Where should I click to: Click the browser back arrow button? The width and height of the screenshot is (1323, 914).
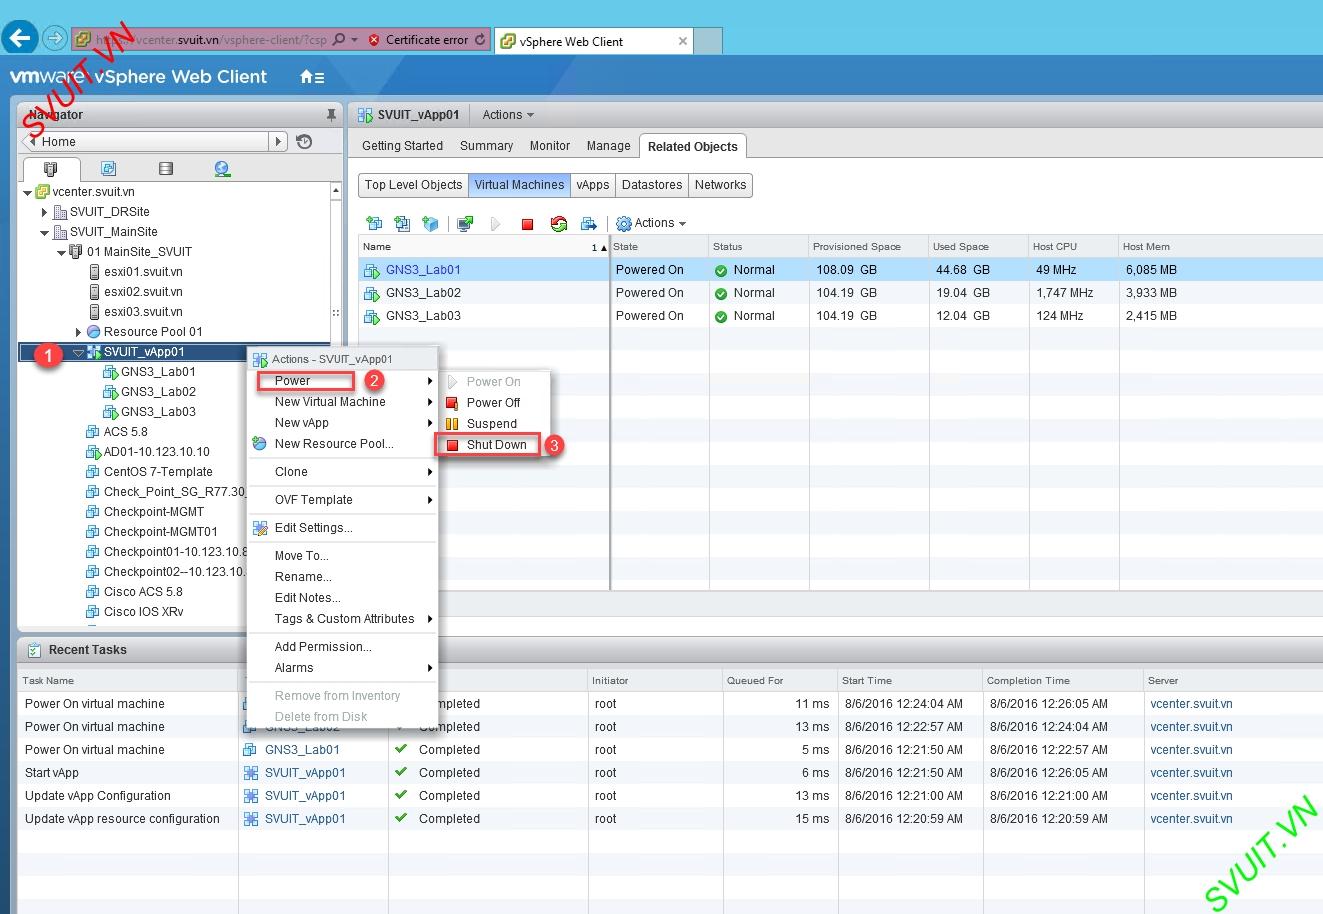[x=21, y=39]
